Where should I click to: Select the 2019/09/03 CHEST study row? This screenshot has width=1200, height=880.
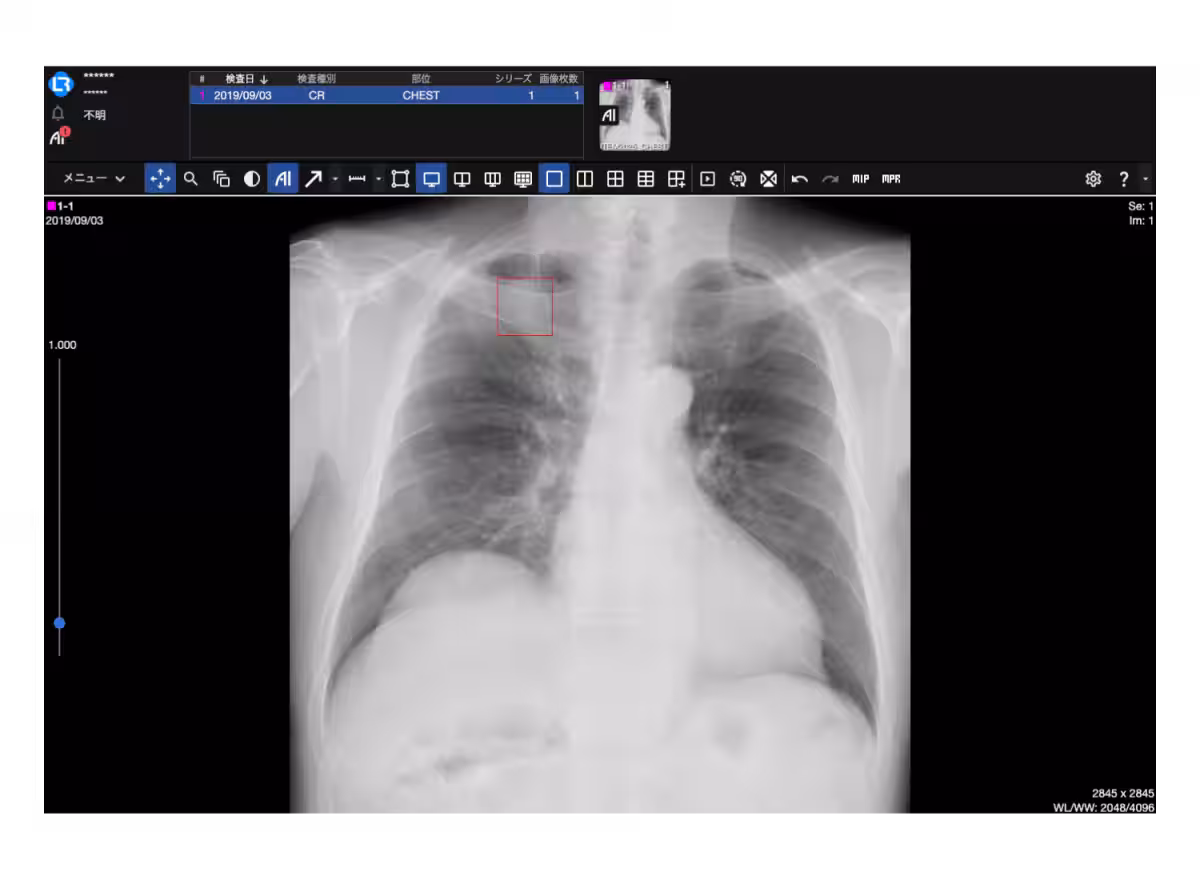coord(386,96)
